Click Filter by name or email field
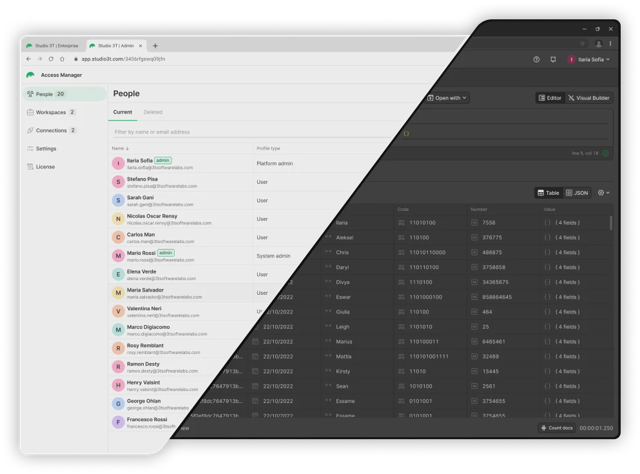 coord(253,132)
